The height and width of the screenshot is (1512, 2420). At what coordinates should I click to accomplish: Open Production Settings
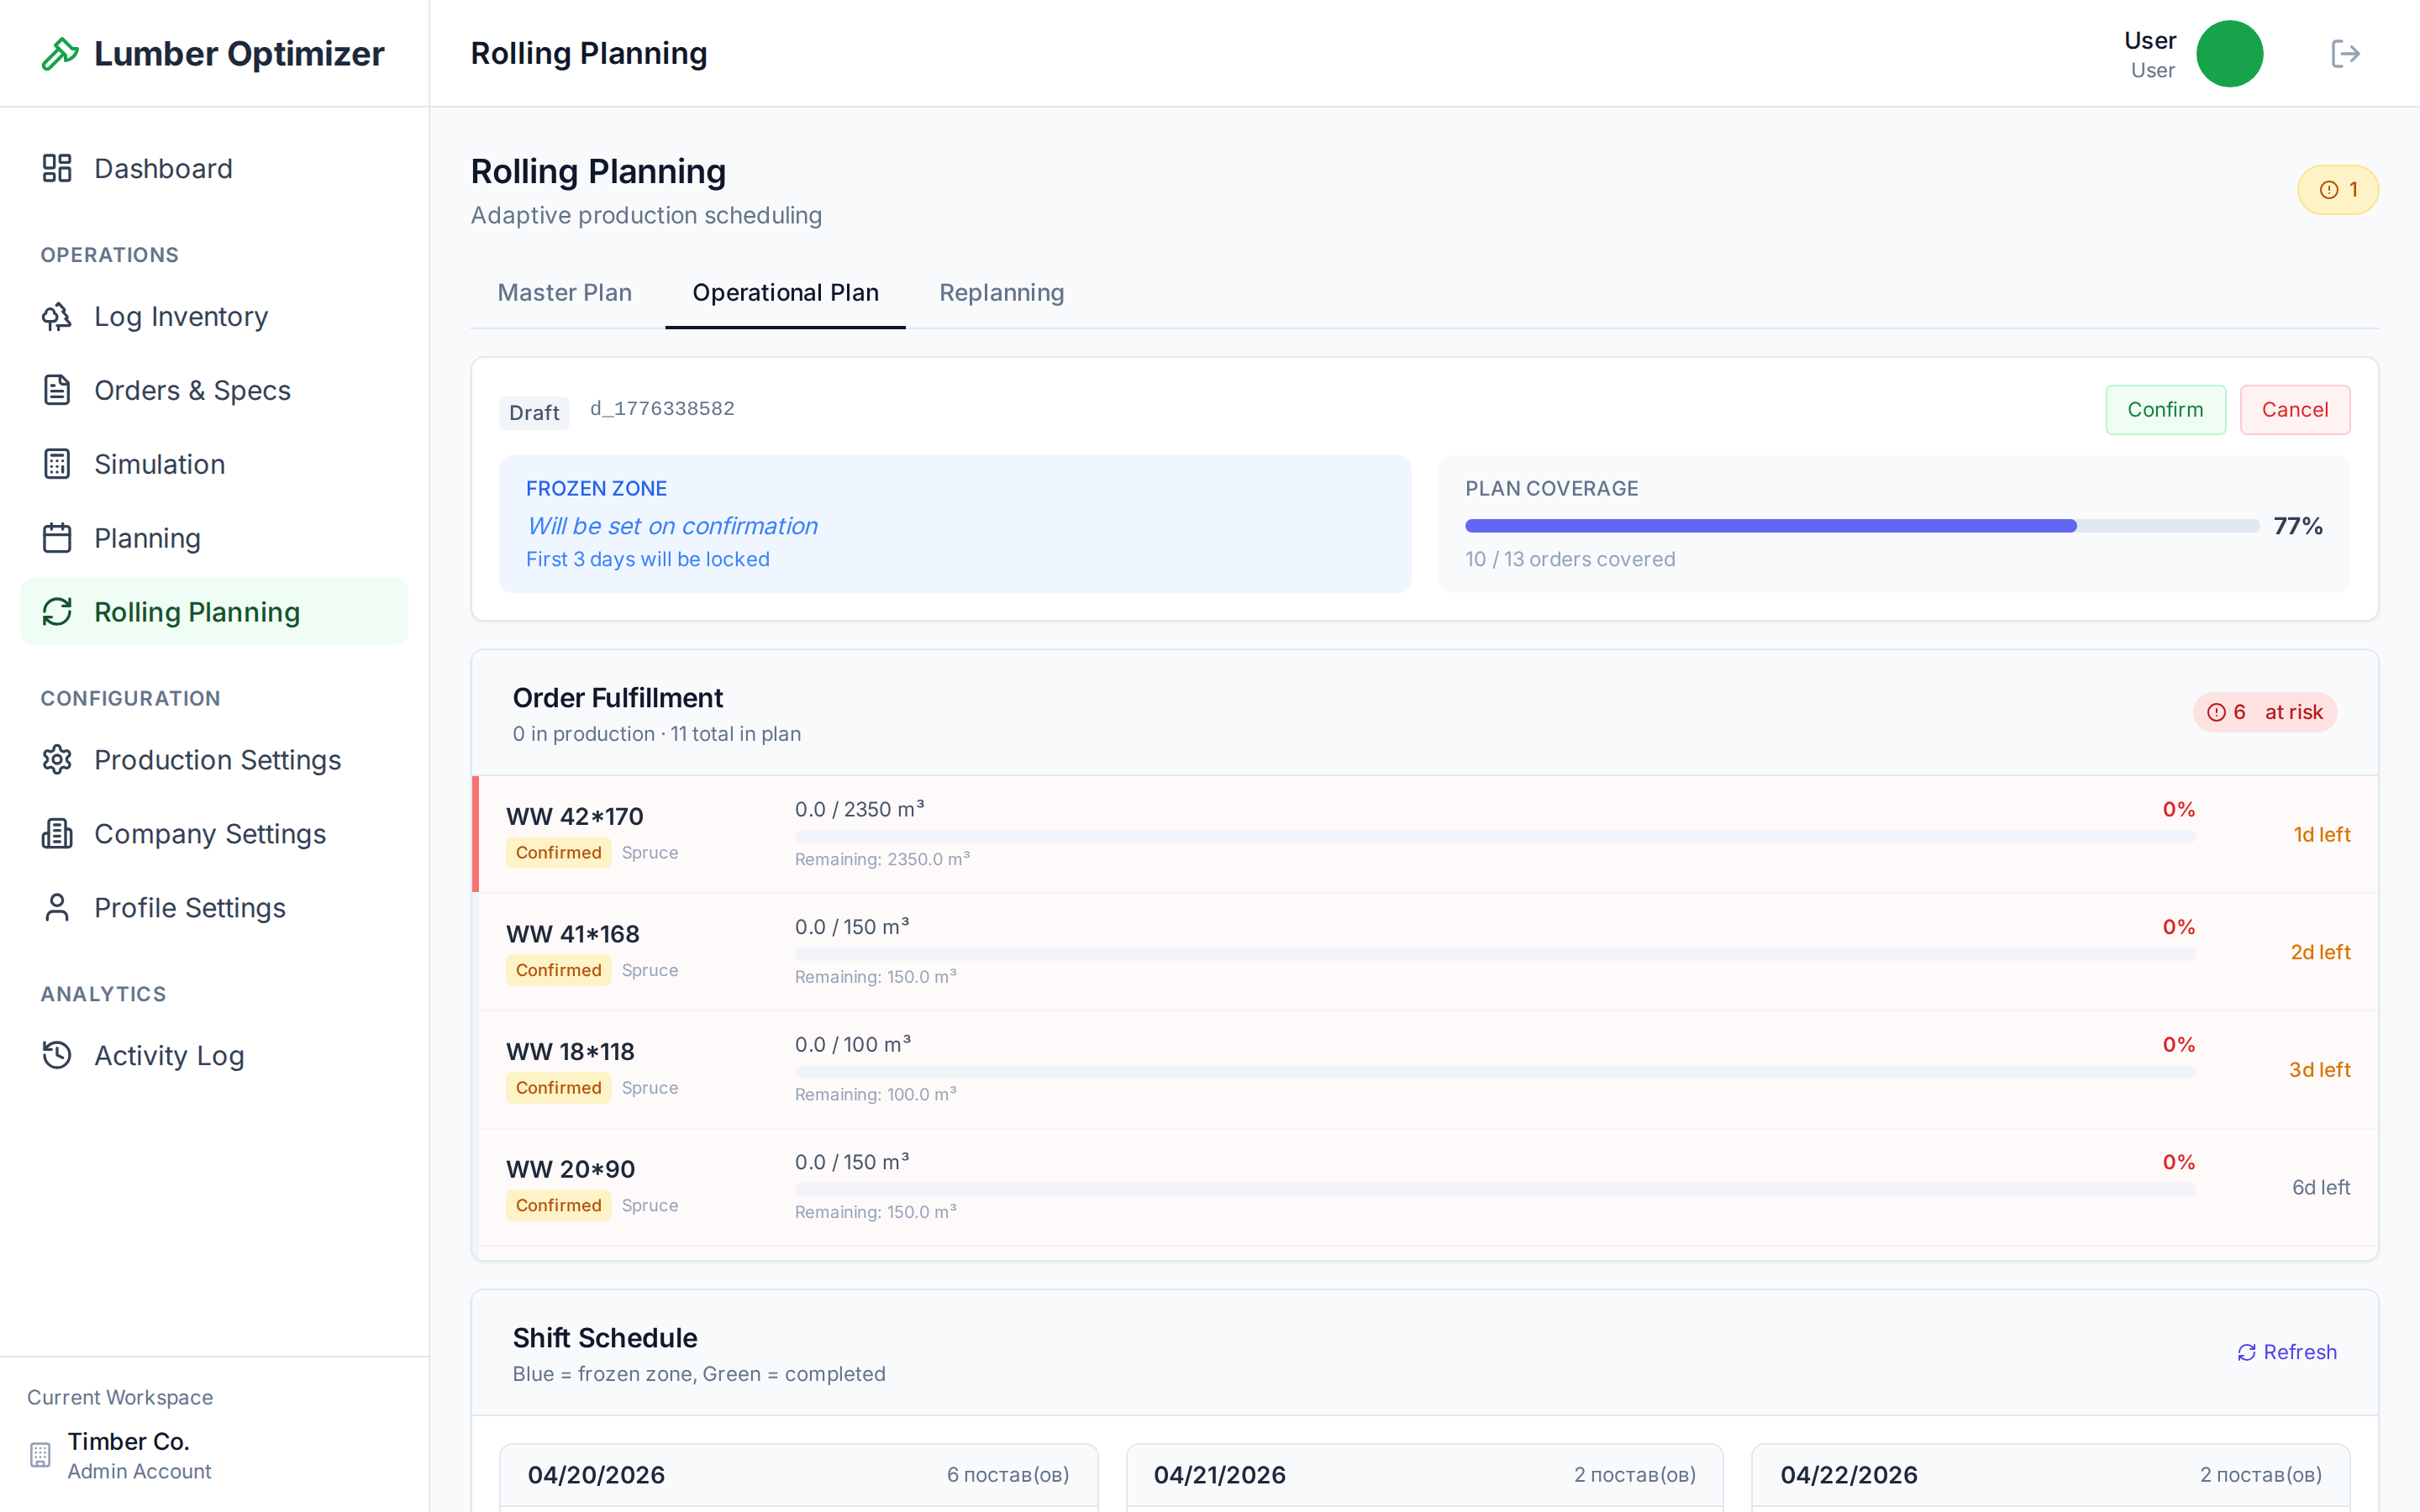pyautogui.click(x=214, y=760)
